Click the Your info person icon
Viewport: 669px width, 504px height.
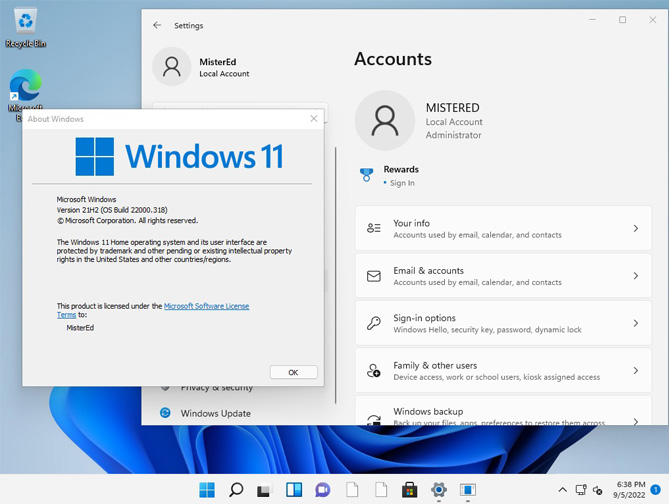tap(374, 228)
